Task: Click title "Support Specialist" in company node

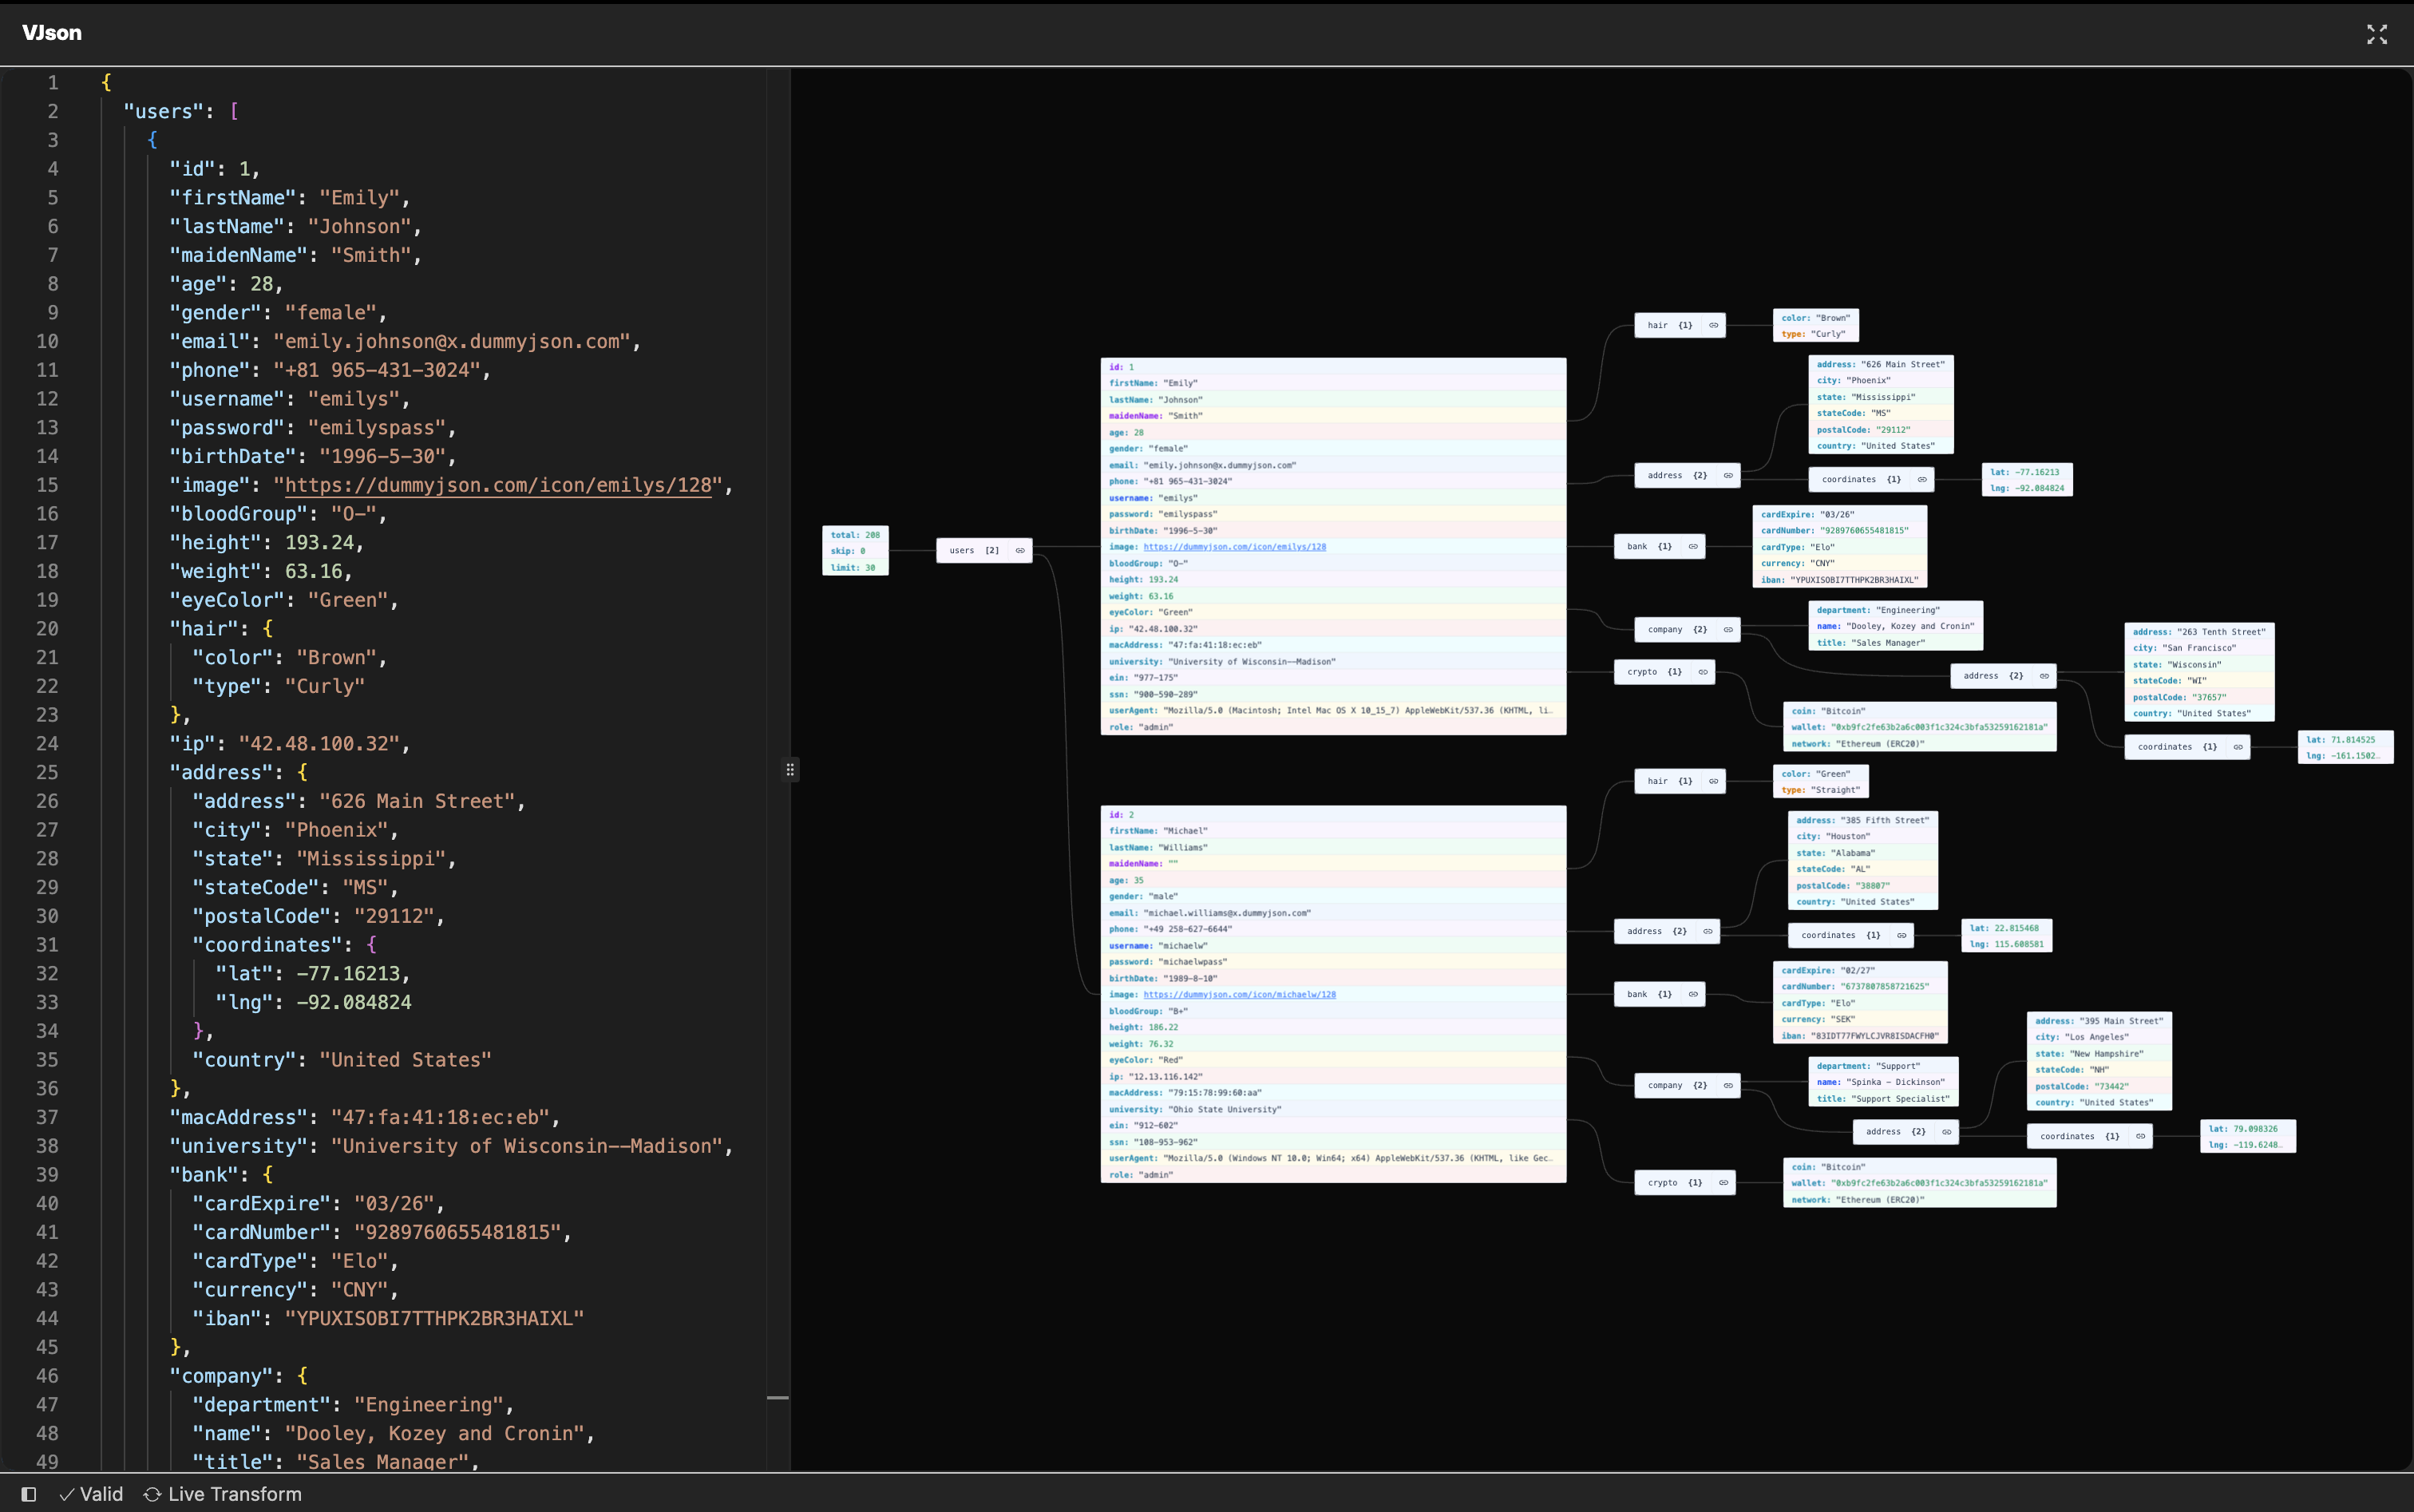Action: pos(1885,1099)
